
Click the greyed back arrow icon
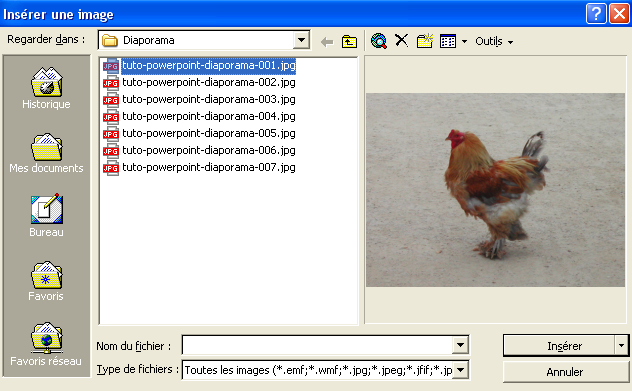327,42
